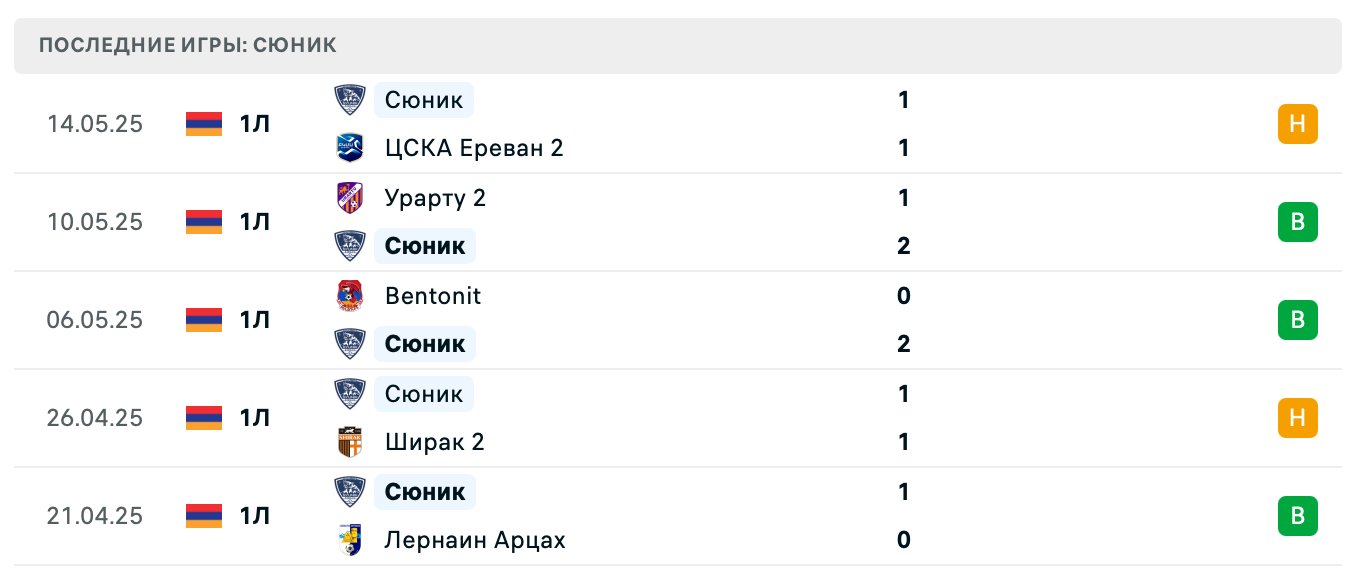Select the green В result of the Bentonit match
The image size is (1356, 584).
click(1298, 320)
